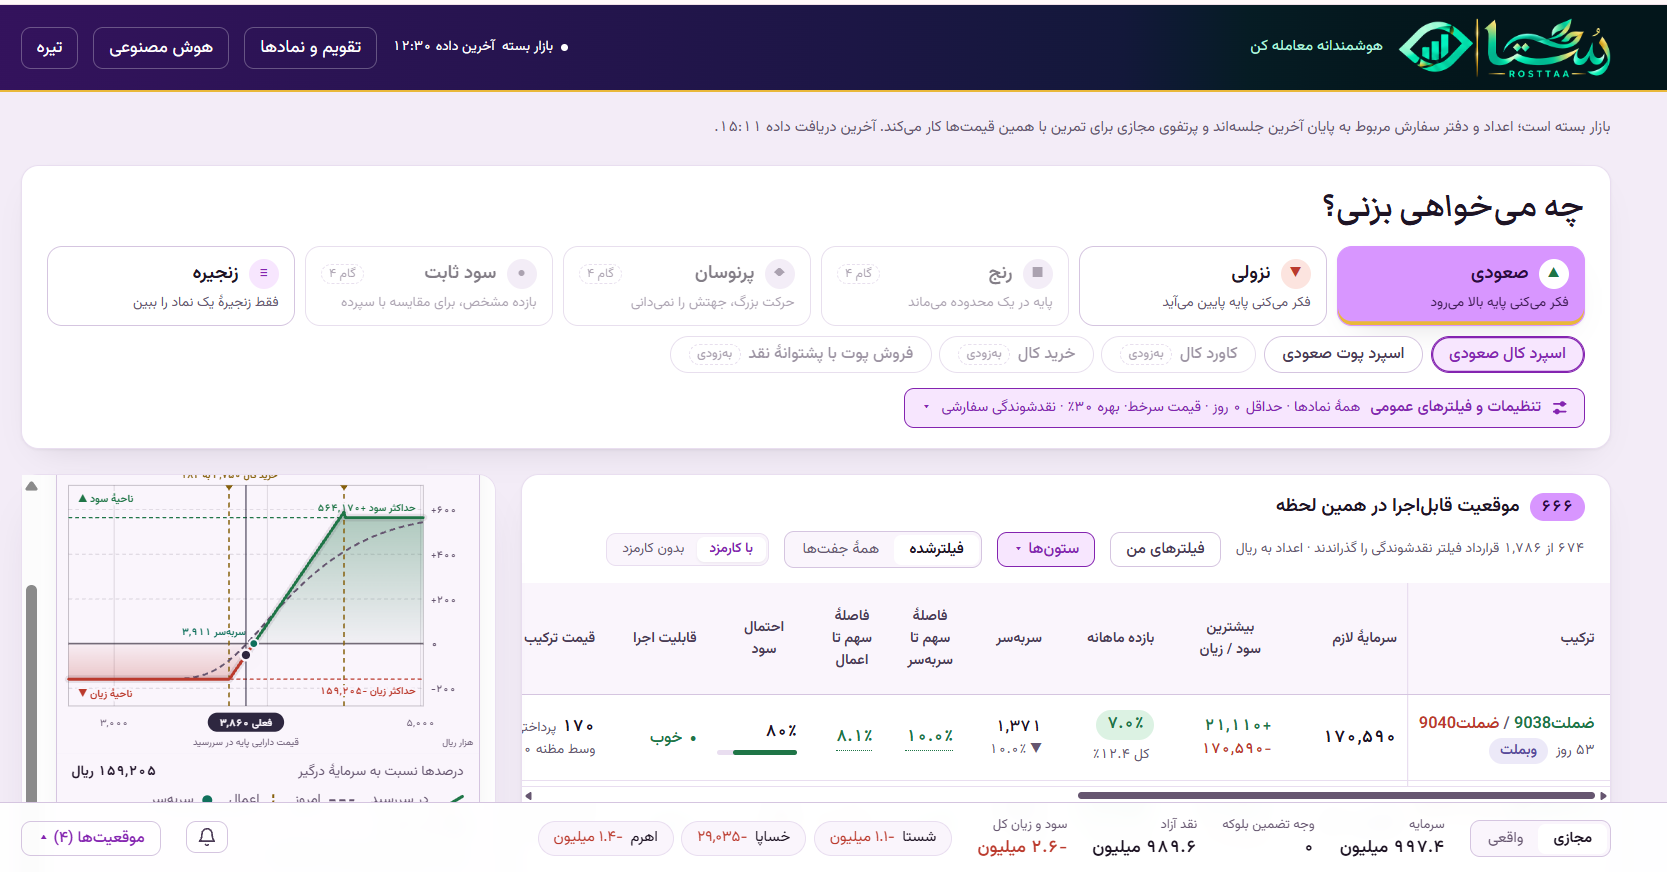Choose the نزولی strategy card

(x=1203, y=286)
